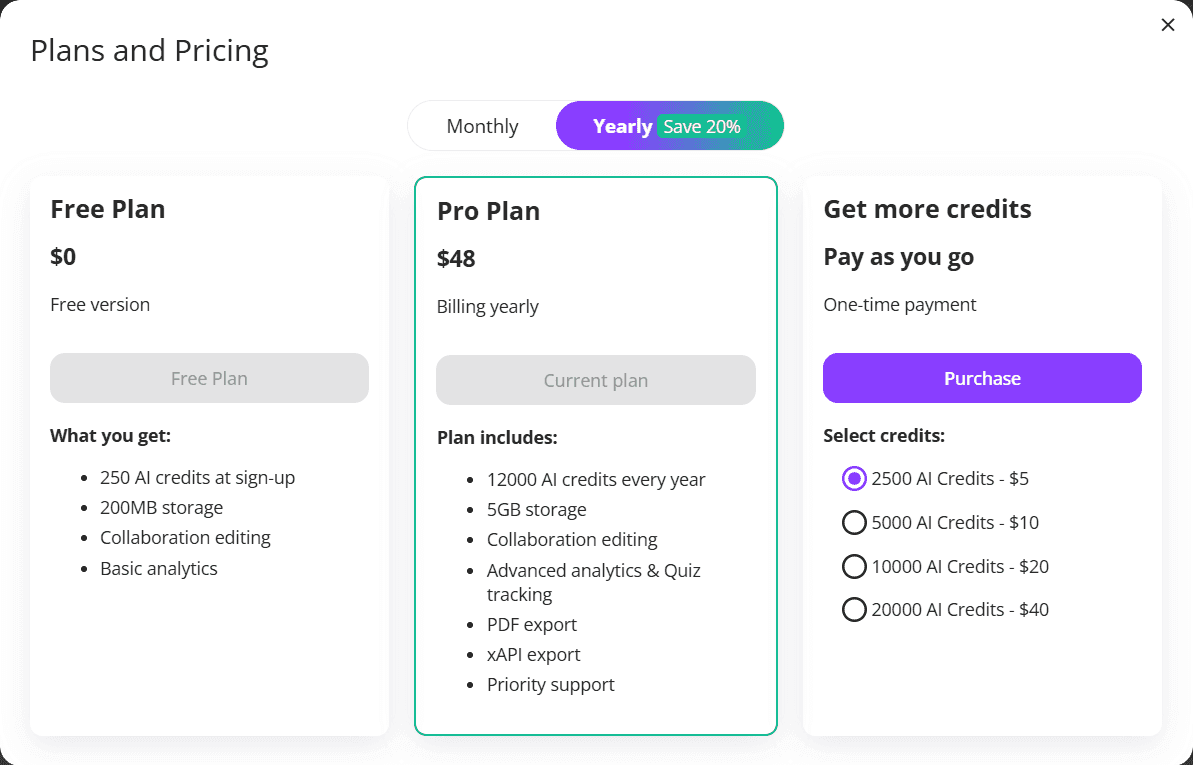Screen dimensions: 1193x765
Task: Click the Save 20% badge
Action: tap(701, 126)
